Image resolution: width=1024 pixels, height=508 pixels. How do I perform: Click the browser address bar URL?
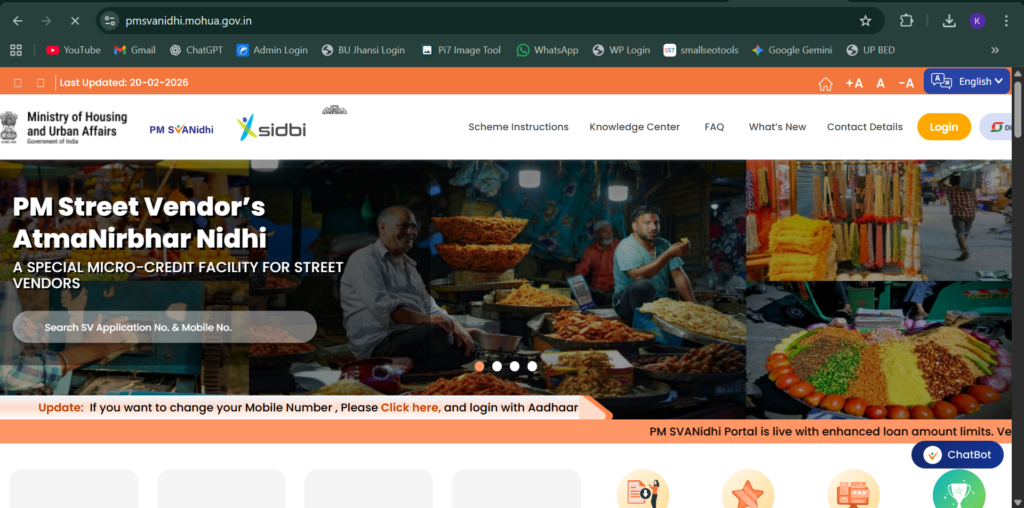[189, 21]
